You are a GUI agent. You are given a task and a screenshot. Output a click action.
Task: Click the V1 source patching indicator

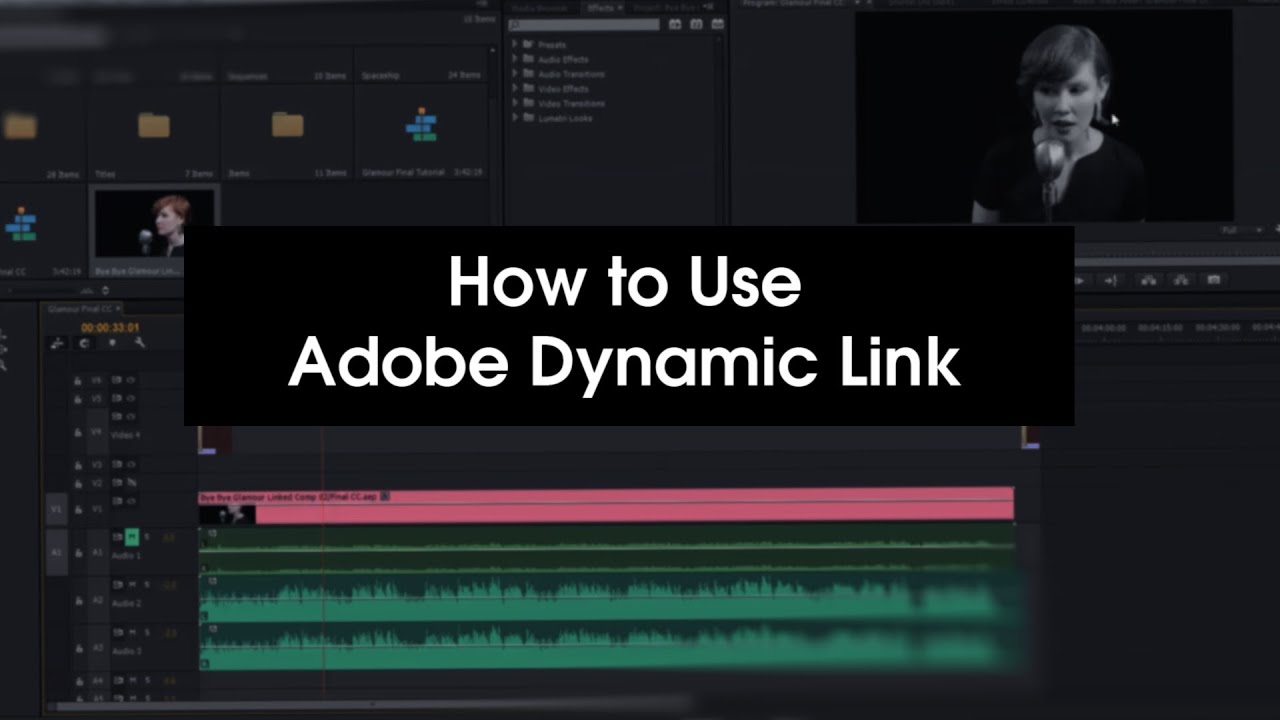(x=56, y=510)
